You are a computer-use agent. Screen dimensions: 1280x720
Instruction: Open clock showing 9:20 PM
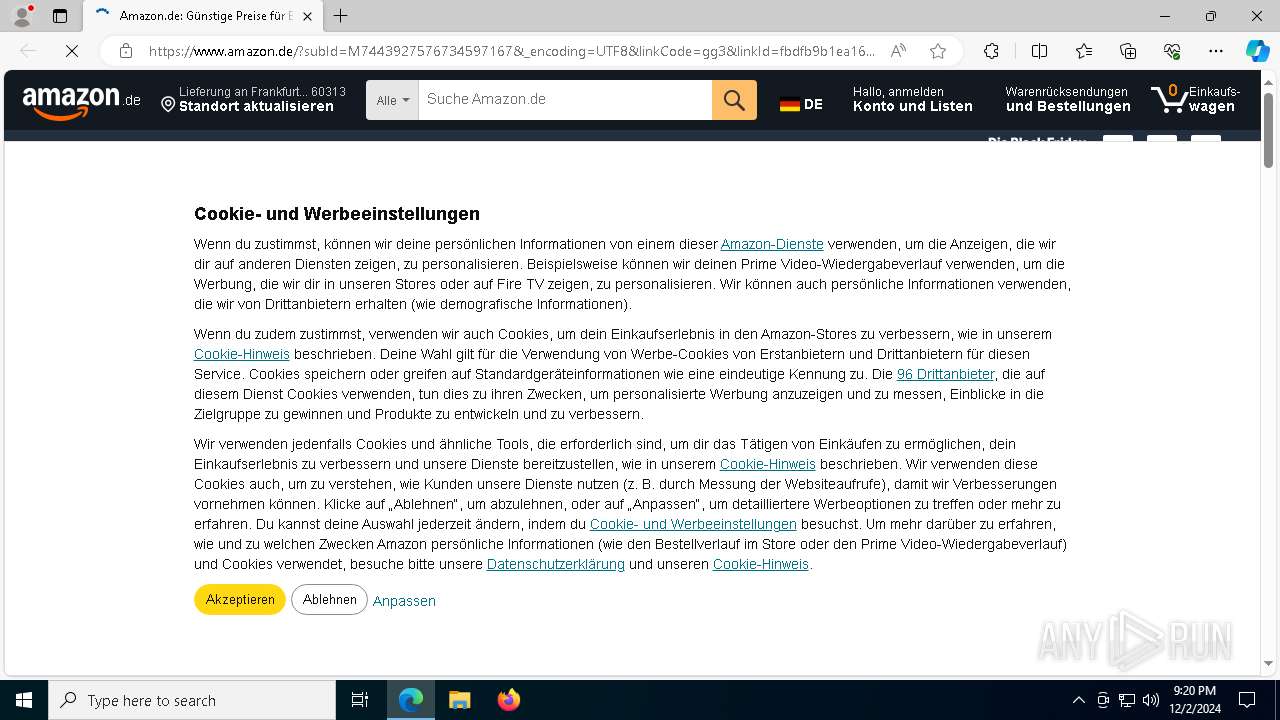(x=1194, y=700)
